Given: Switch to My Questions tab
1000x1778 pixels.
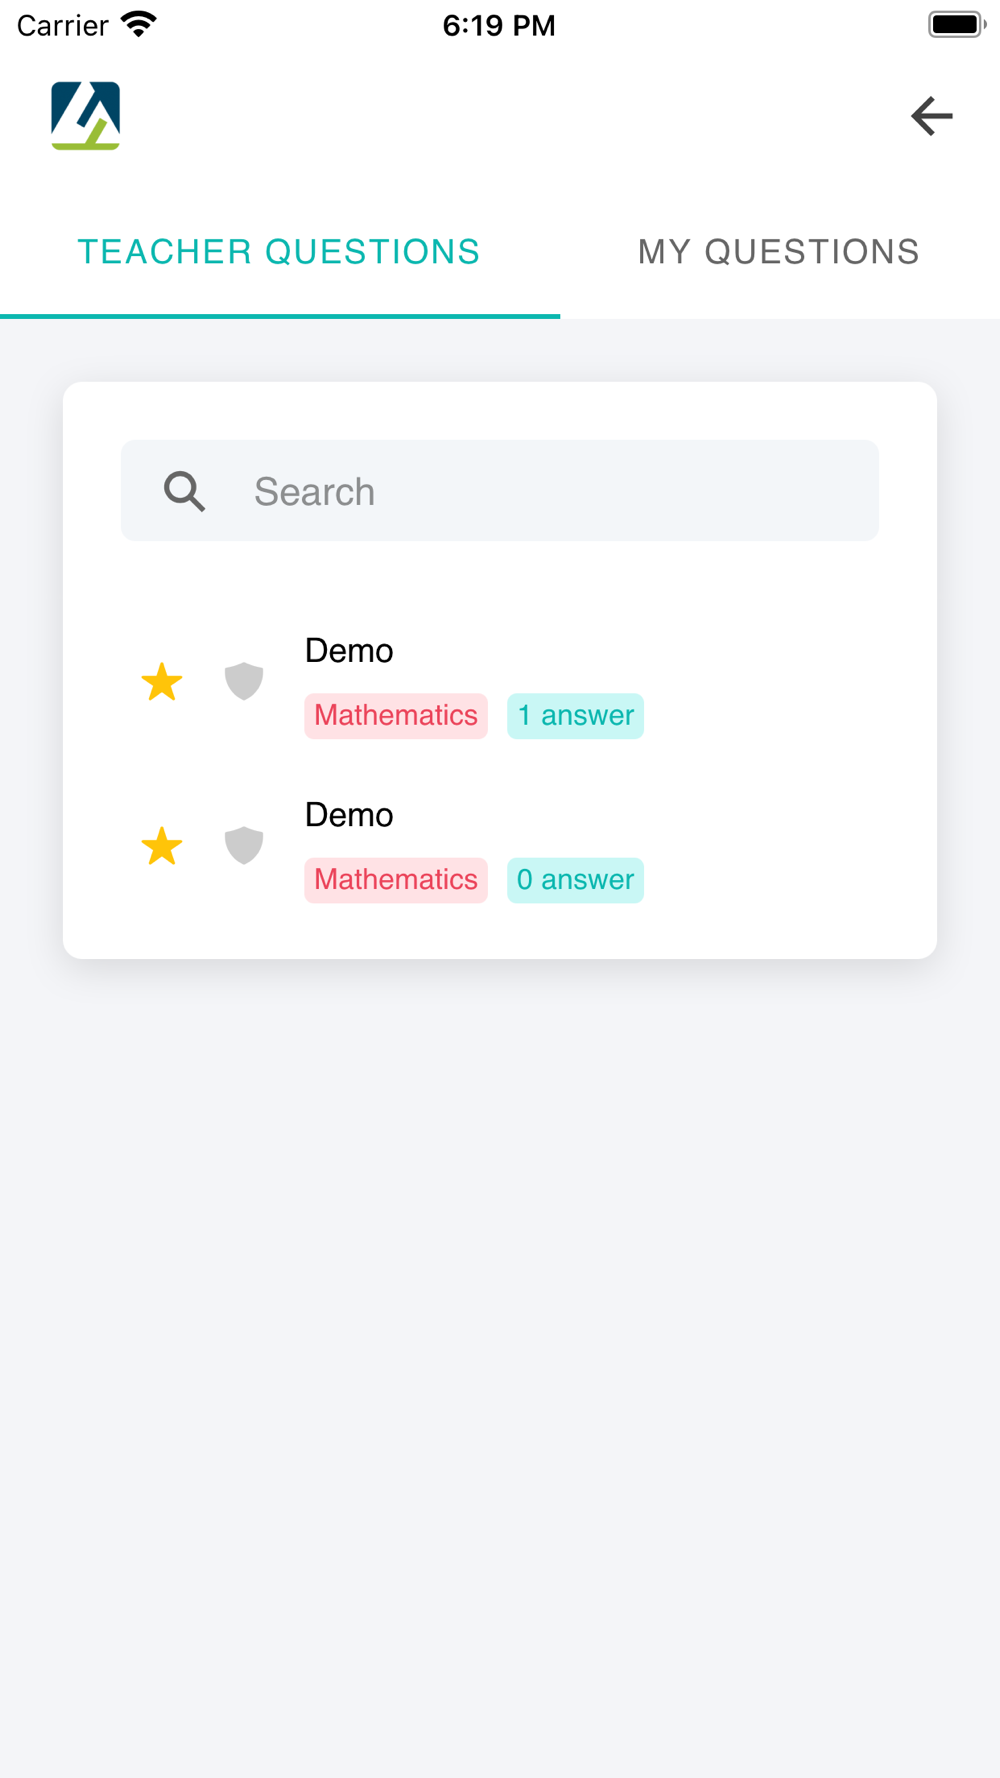Looking at the screenshot, I should click(779, 252).
